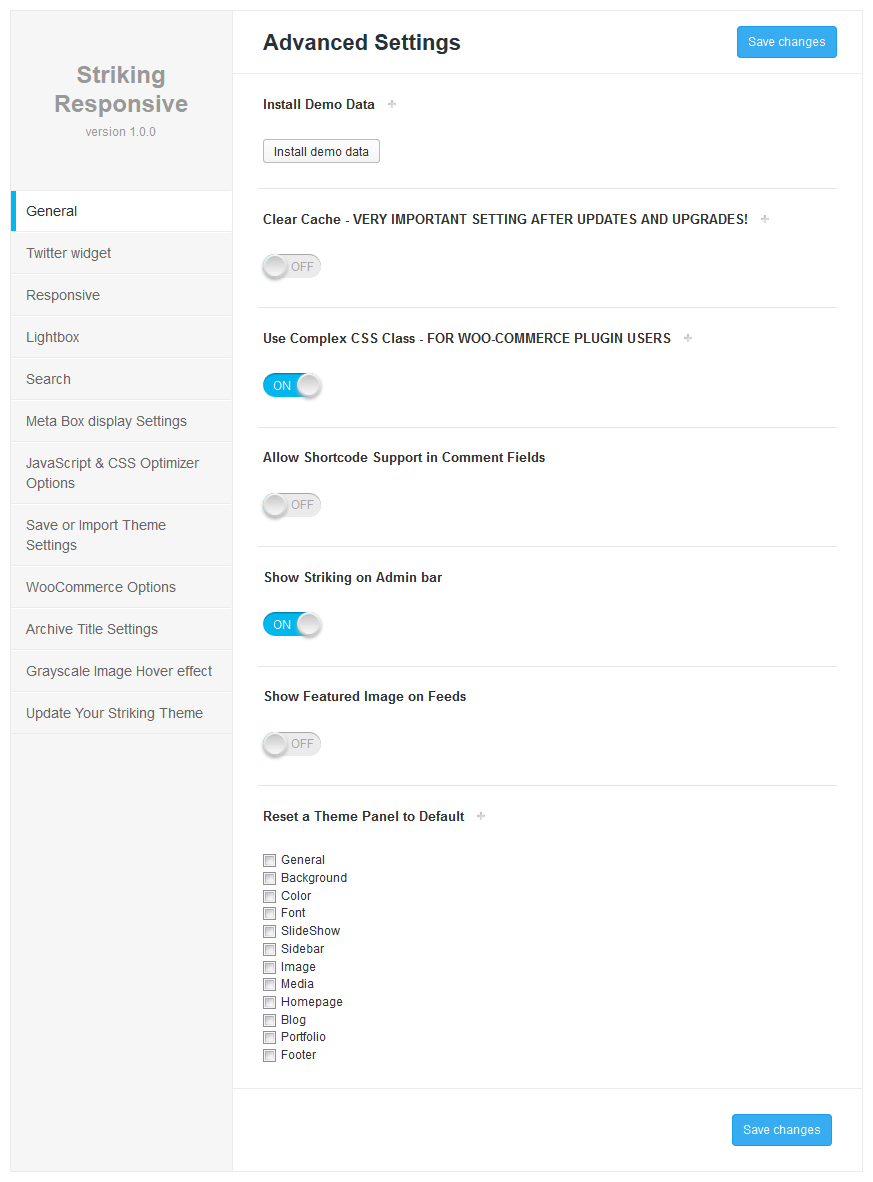Click the top Save changes button
This screenshot has width=873, height=1182.
[x=786, y=42]
